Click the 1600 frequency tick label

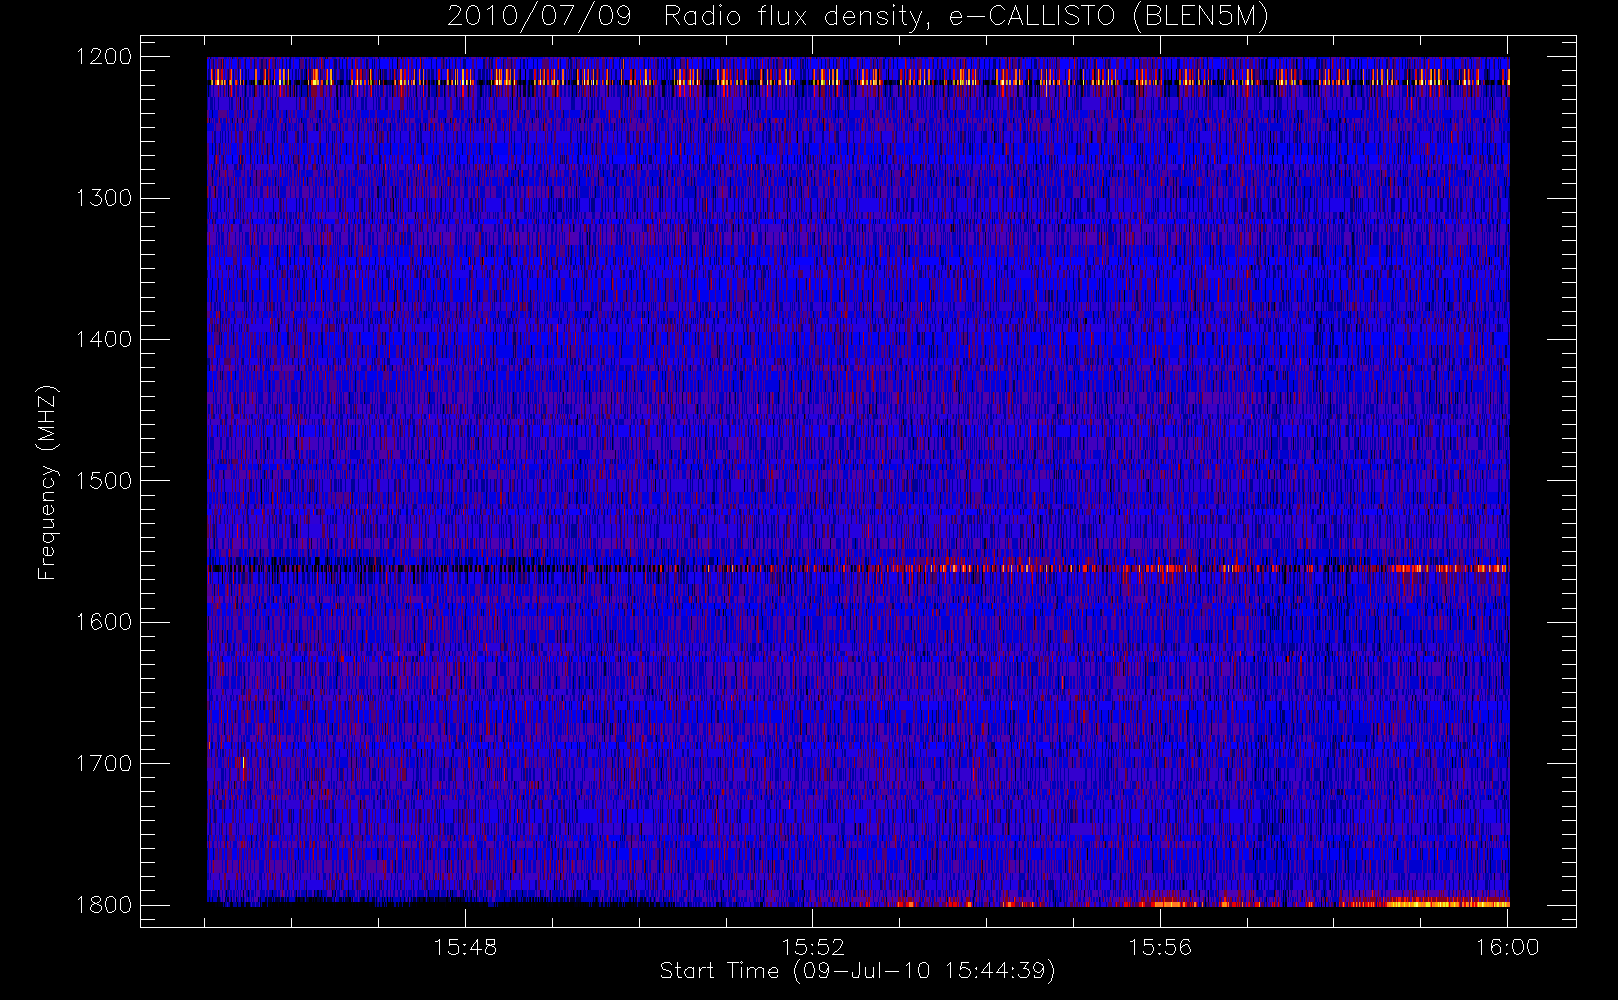click(x=104, y=622)
